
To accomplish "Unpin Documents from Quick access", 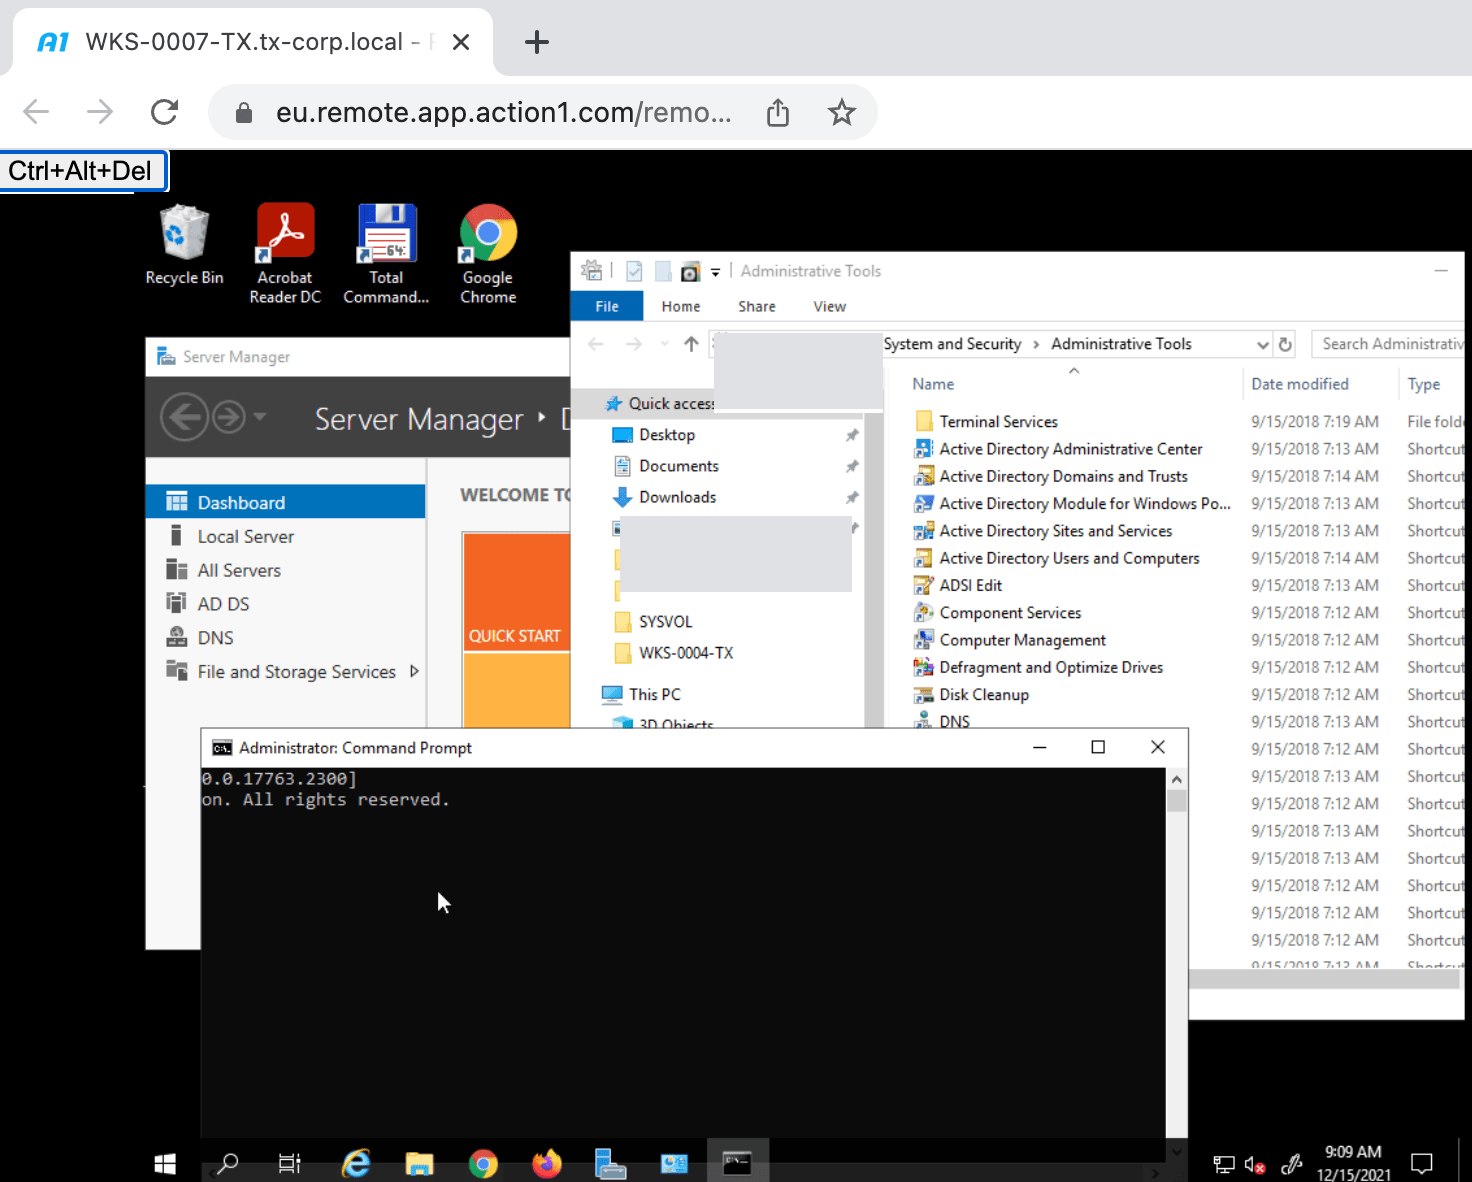I will [x=852, y=466].
